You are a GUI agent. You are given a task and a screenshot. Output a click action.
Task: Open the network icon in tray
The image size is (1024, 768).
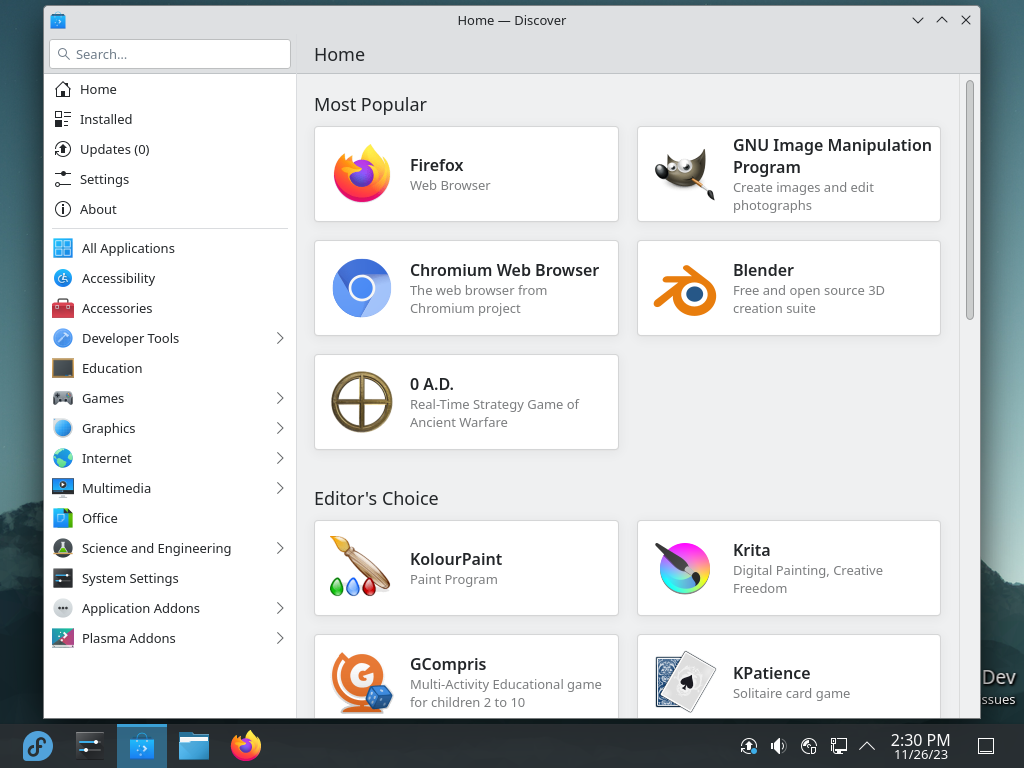(x=839, y=746)
